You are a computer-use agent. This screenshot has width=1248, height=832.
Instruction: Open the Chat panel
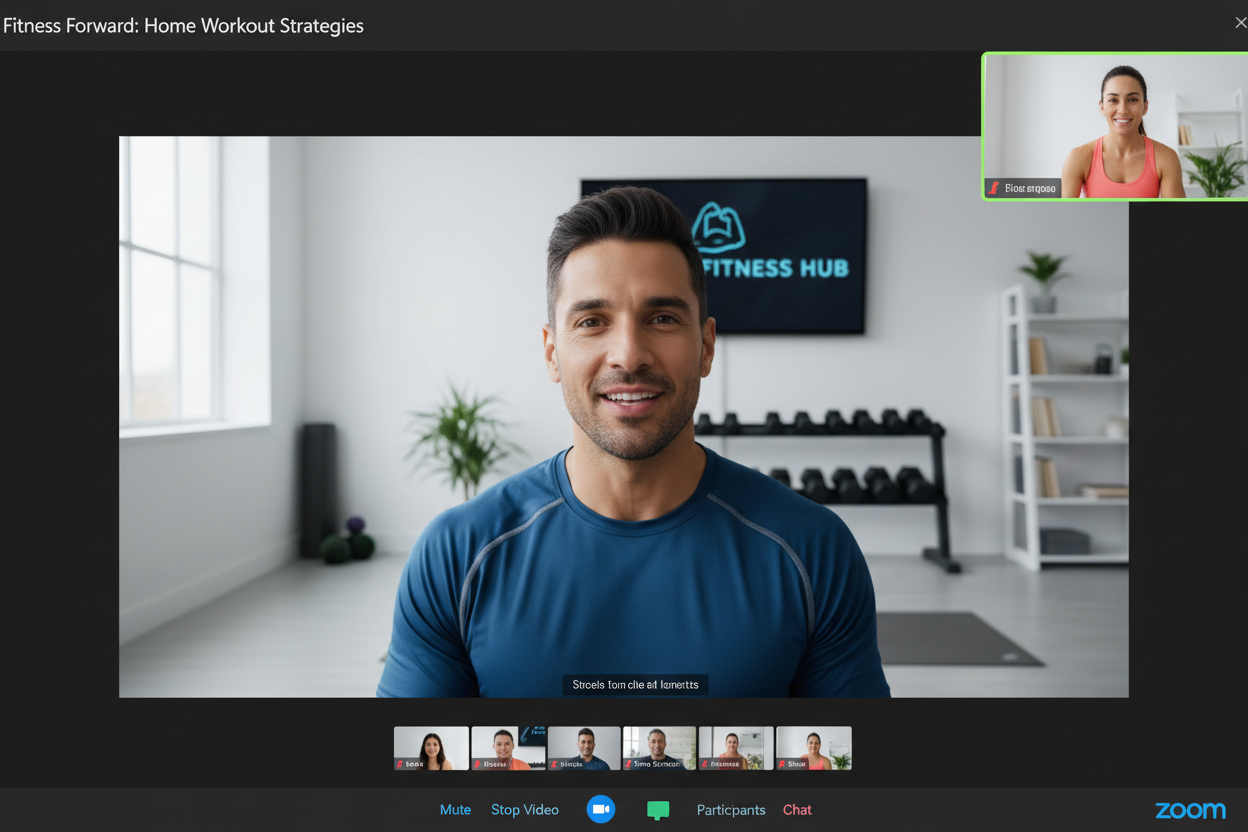[x=797, y=810]
